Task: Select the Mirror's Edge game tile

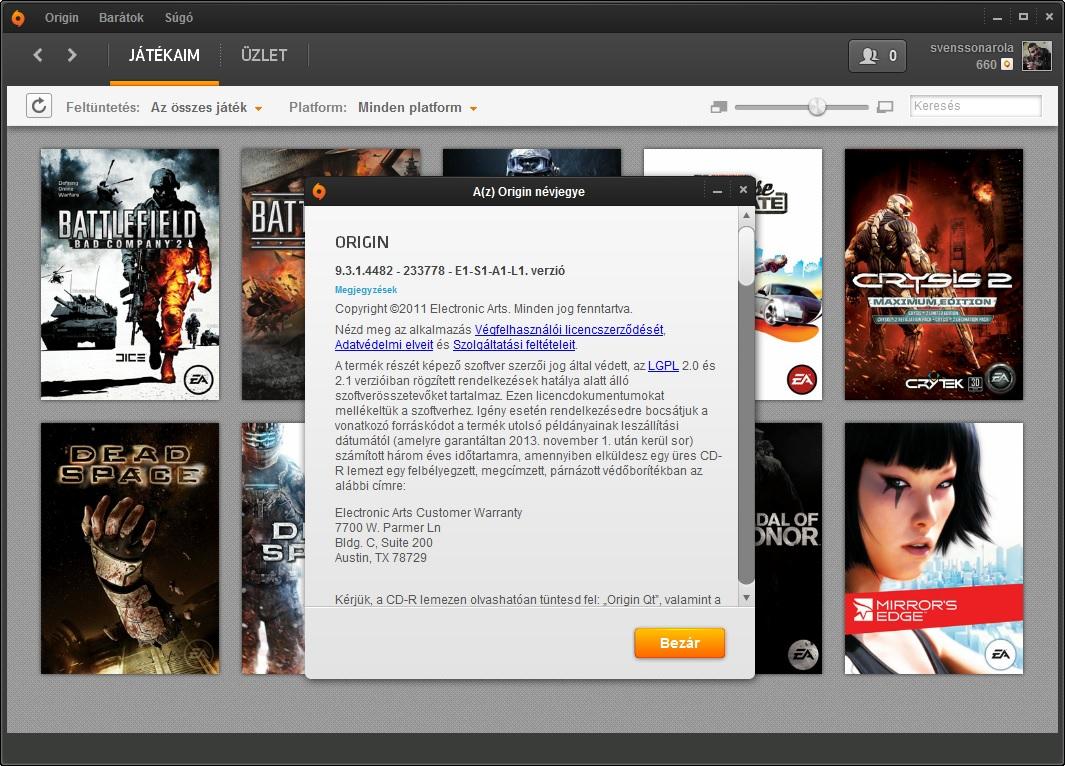Action: pos(934,549)
